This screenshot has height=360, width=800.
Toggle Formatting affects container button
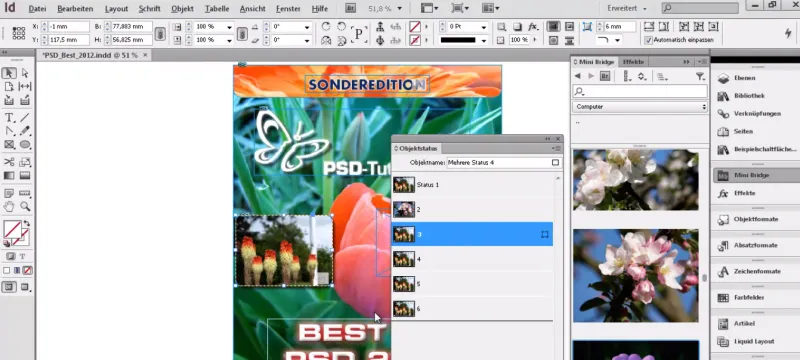10,256
